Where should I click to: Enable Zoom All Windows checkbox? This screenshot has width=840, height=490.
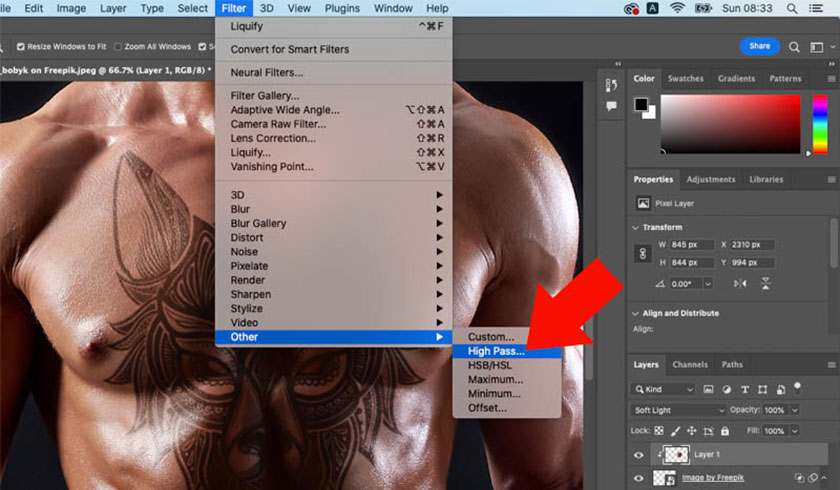118,47
